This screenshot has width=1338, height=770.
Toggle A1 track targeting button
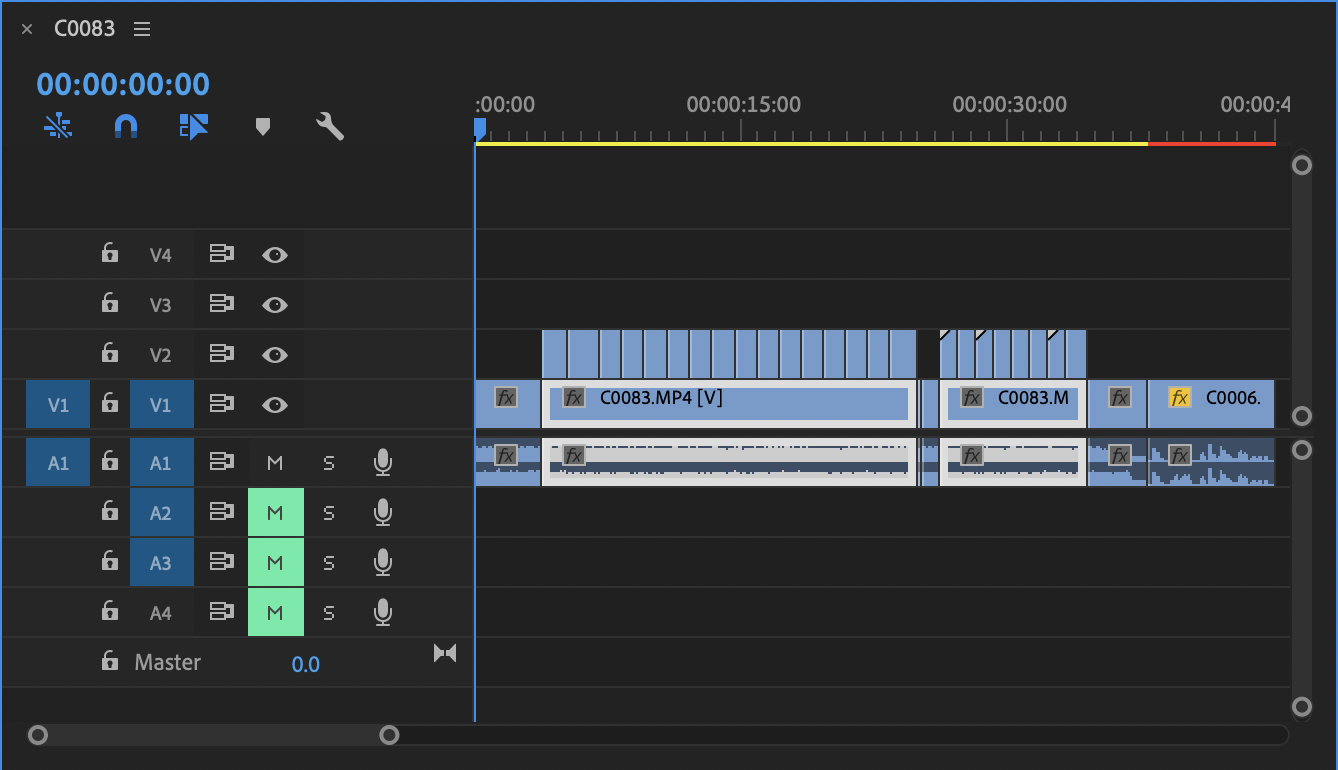pyautogui.click(x=160, y=463)
